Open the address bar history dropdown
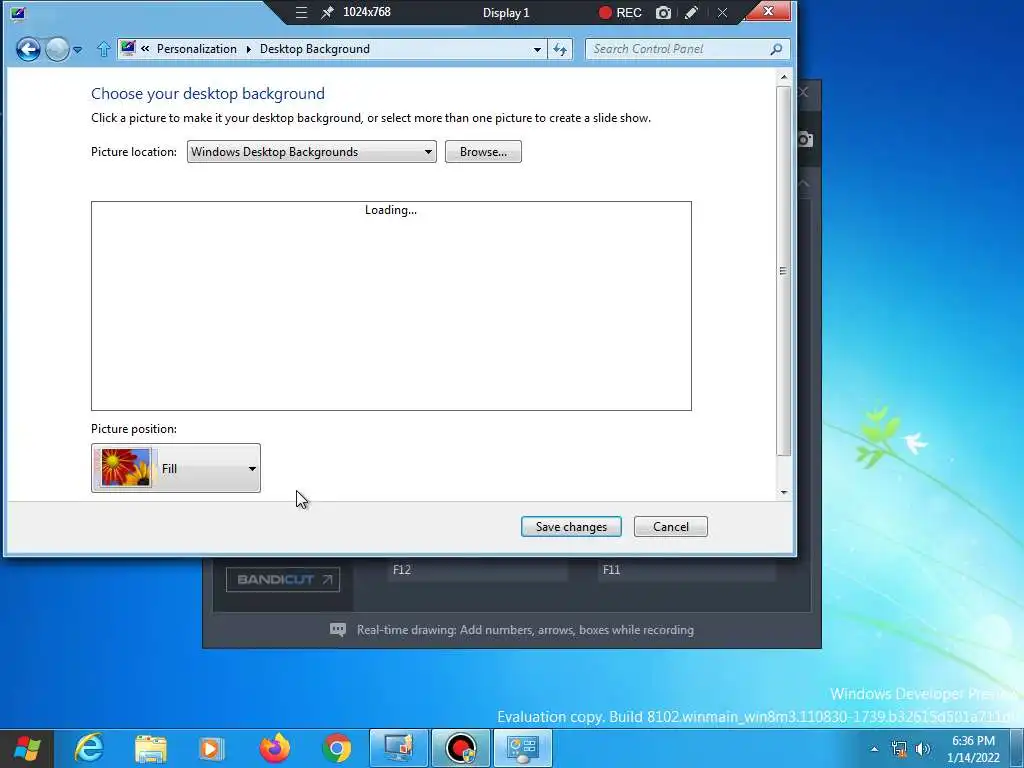 [537, 49]
